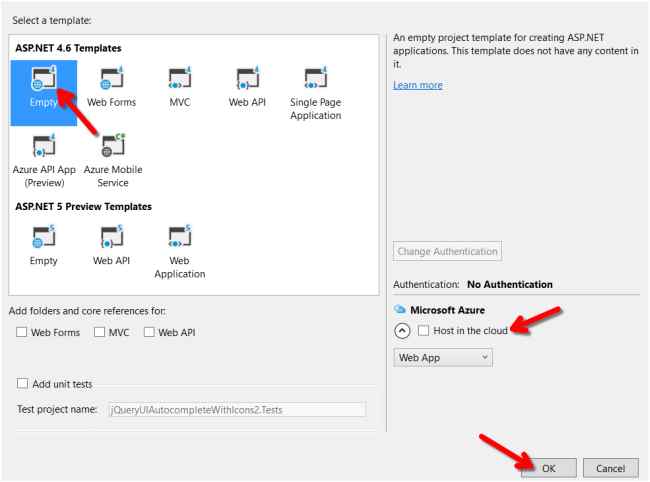Enable the Add unit tests checkbox

click(22, 383)
